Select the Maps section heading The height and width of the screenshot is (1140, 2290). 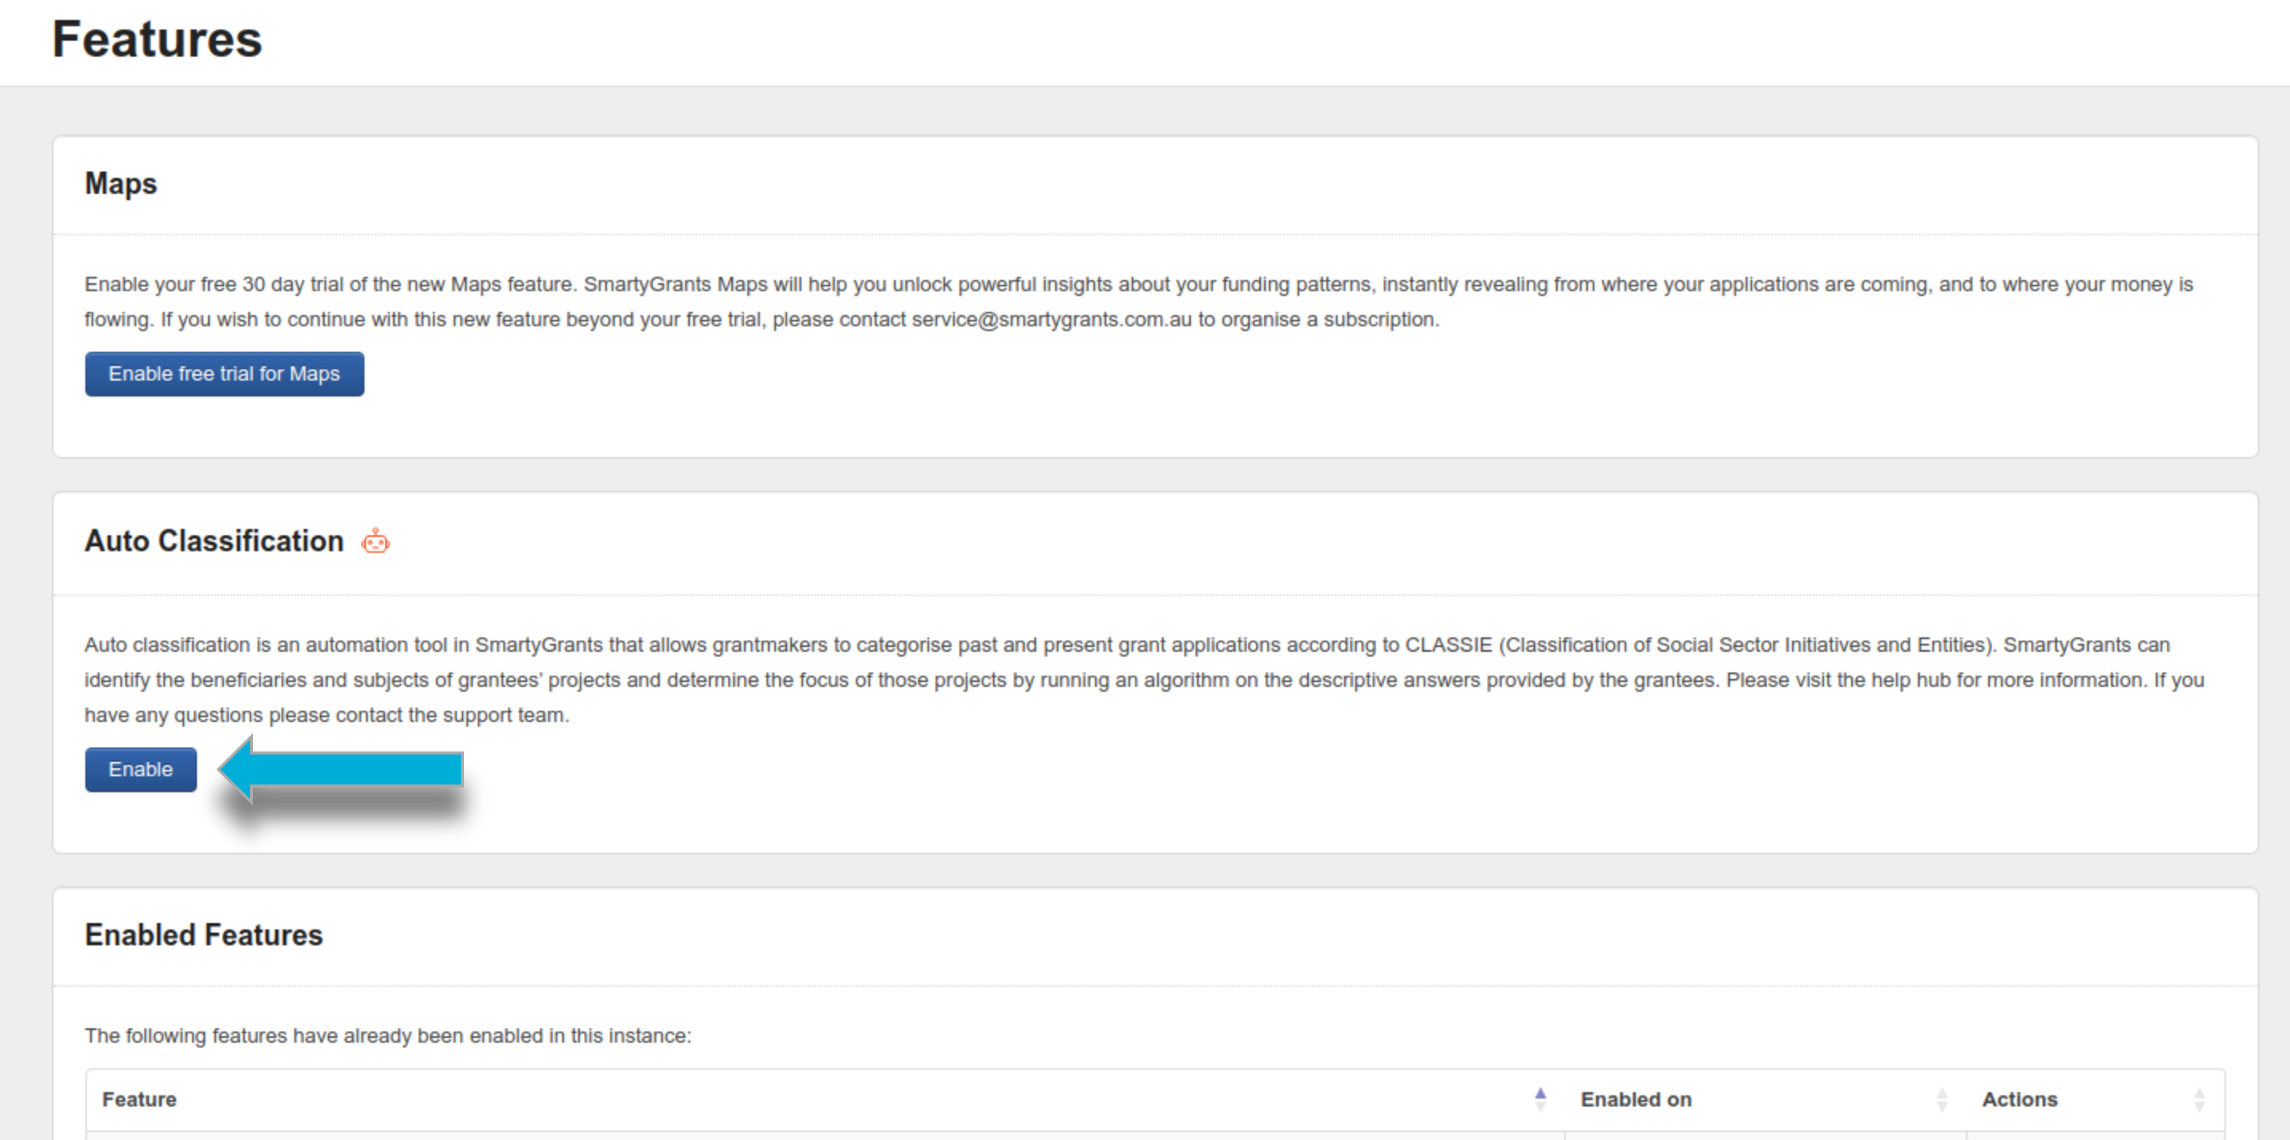121,184
